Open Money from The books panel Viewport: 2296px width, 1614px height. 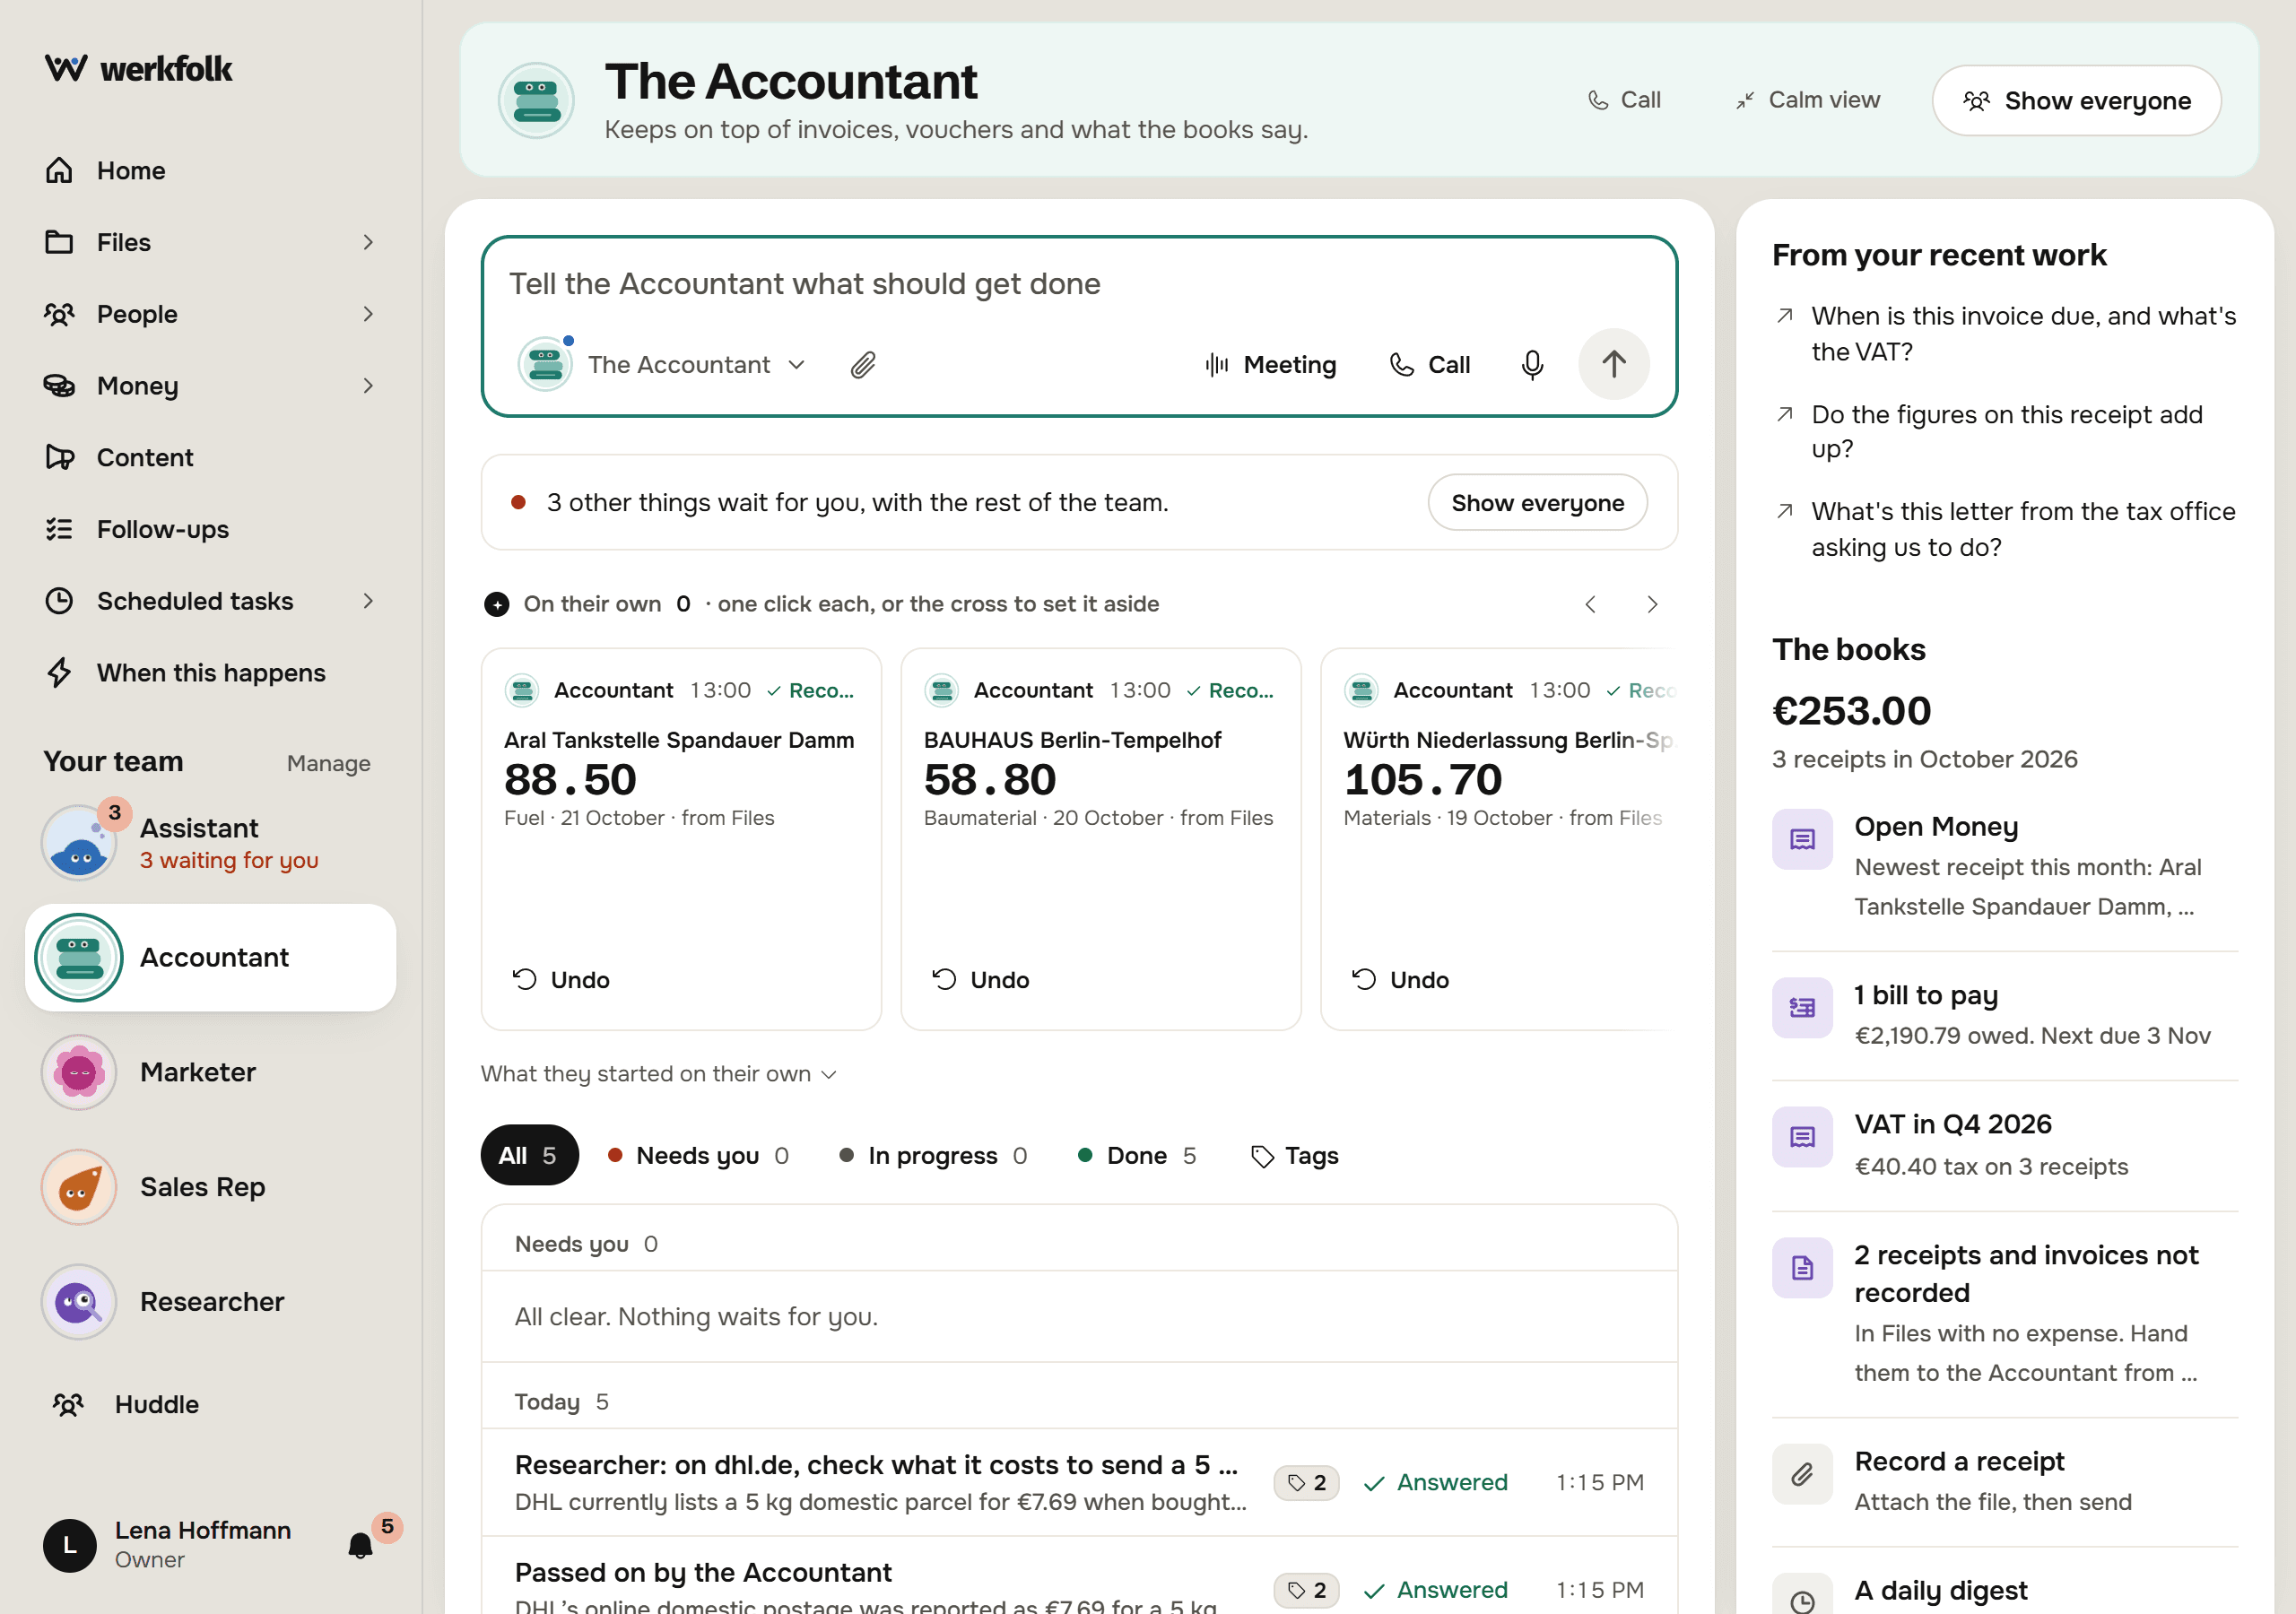tap(2005, 866)
